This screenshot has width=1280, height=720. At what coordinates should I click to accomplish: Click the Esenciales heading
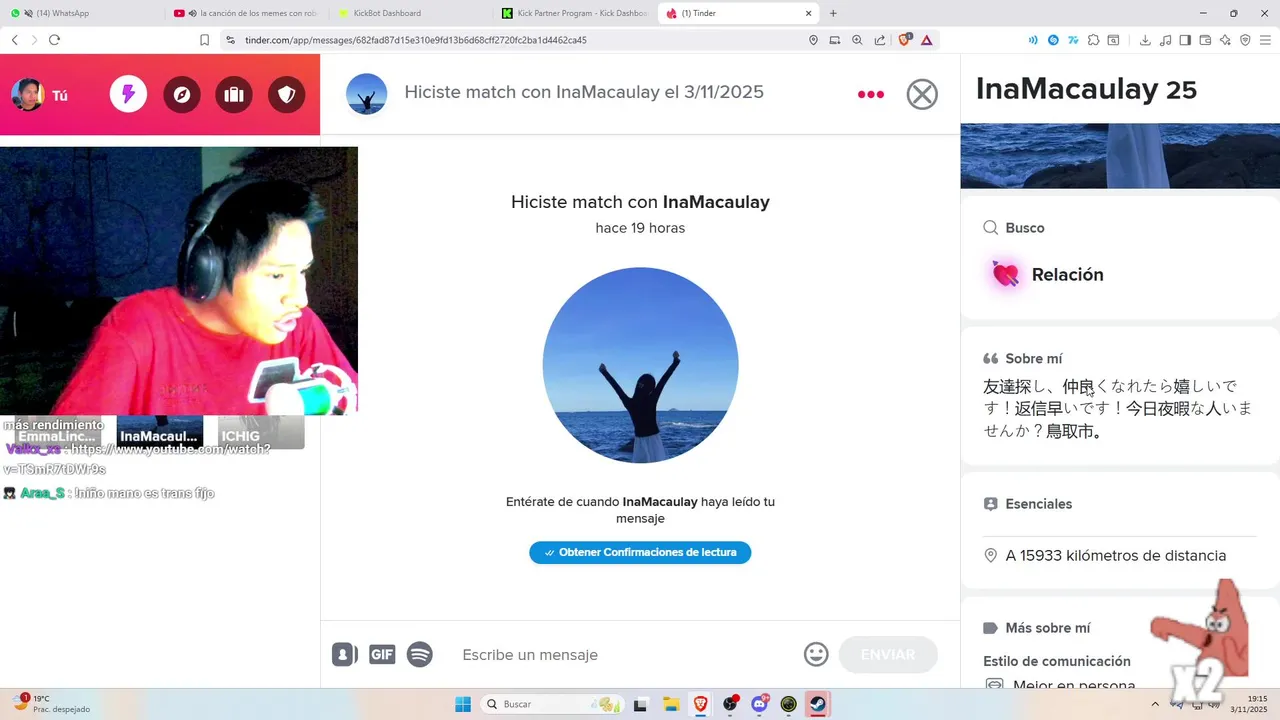coord(1038,504)
